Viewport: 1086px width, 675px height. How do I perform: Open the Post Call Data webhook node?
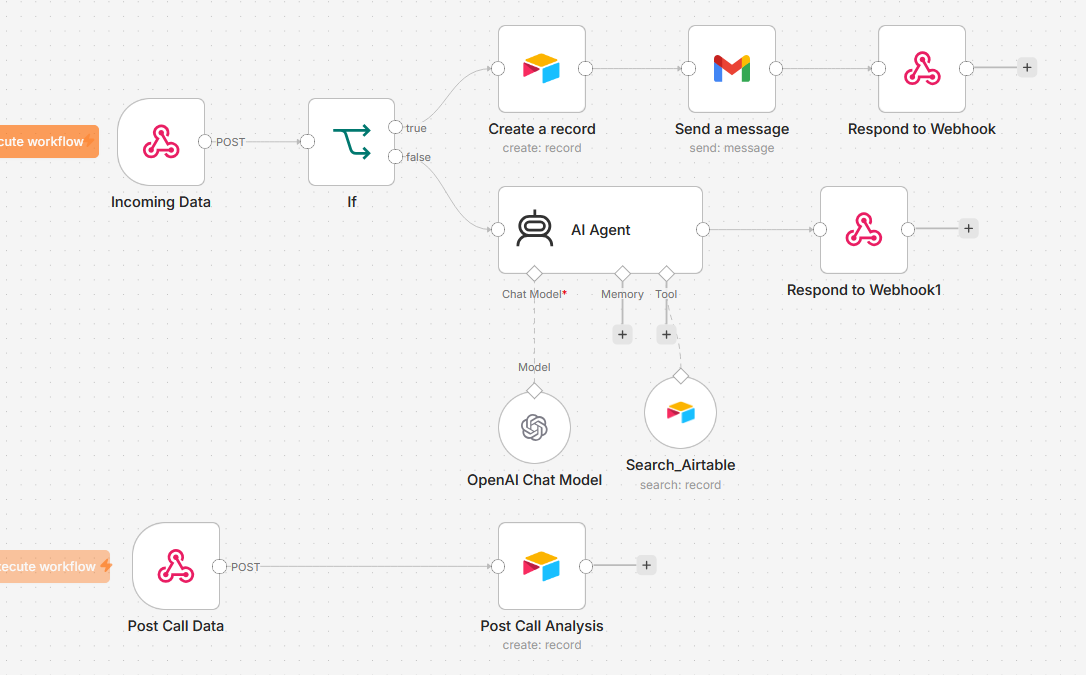click(176, 566)
